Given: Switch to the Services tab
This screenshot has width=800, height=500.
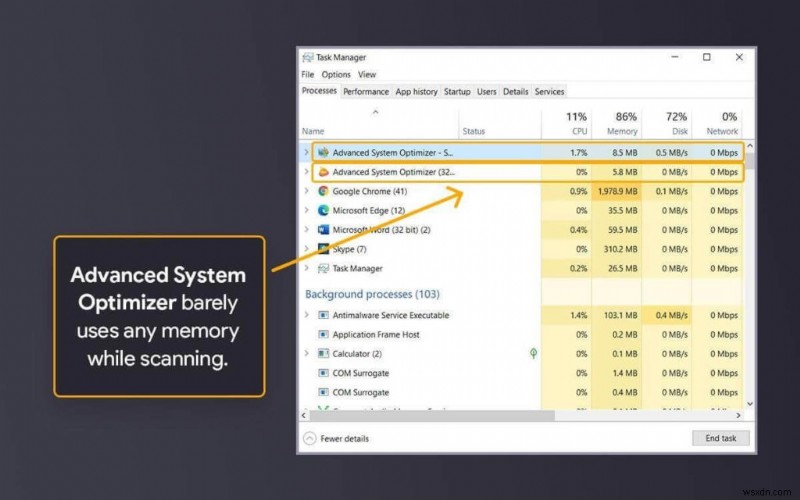Looking at the screenshot, I should coord(549,92).
